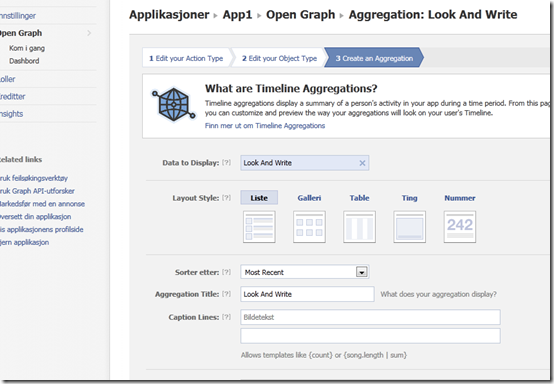The image size is (554, 384).
Task: Click the Timeline Aggregations globe icon
Action: coord(173,105)
